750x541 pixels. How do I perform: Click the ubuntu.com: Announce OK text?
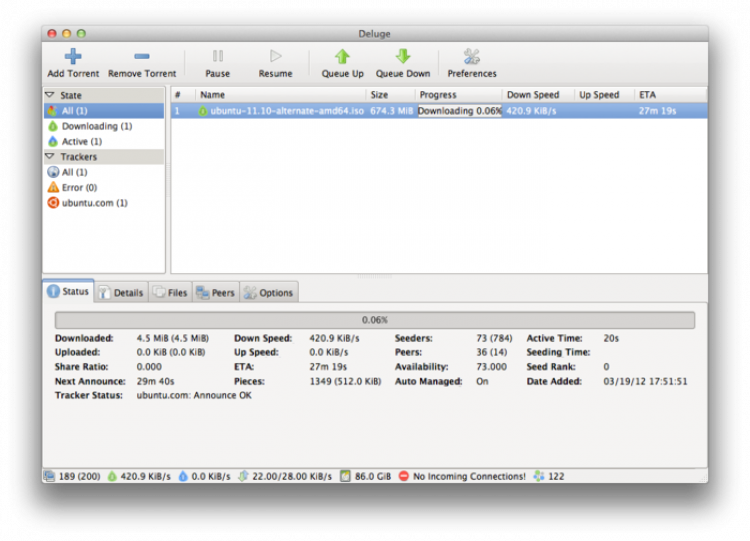coord(194,395)
